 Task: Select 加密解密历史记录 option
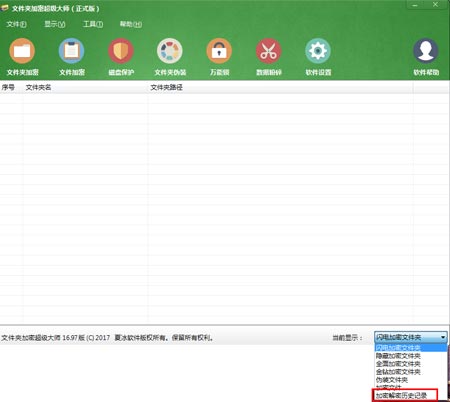coord(402,396)
